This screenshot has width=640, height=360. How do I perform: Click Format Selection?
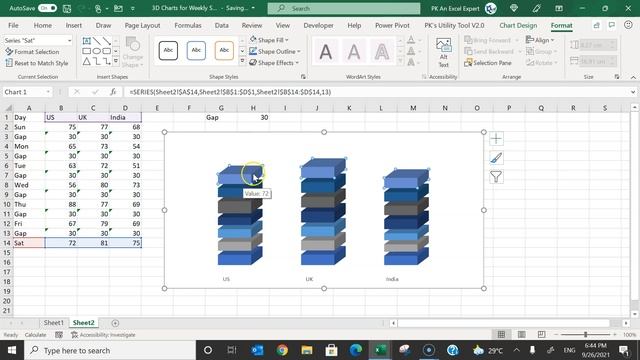pyautogui.click(x=32, y=52)
